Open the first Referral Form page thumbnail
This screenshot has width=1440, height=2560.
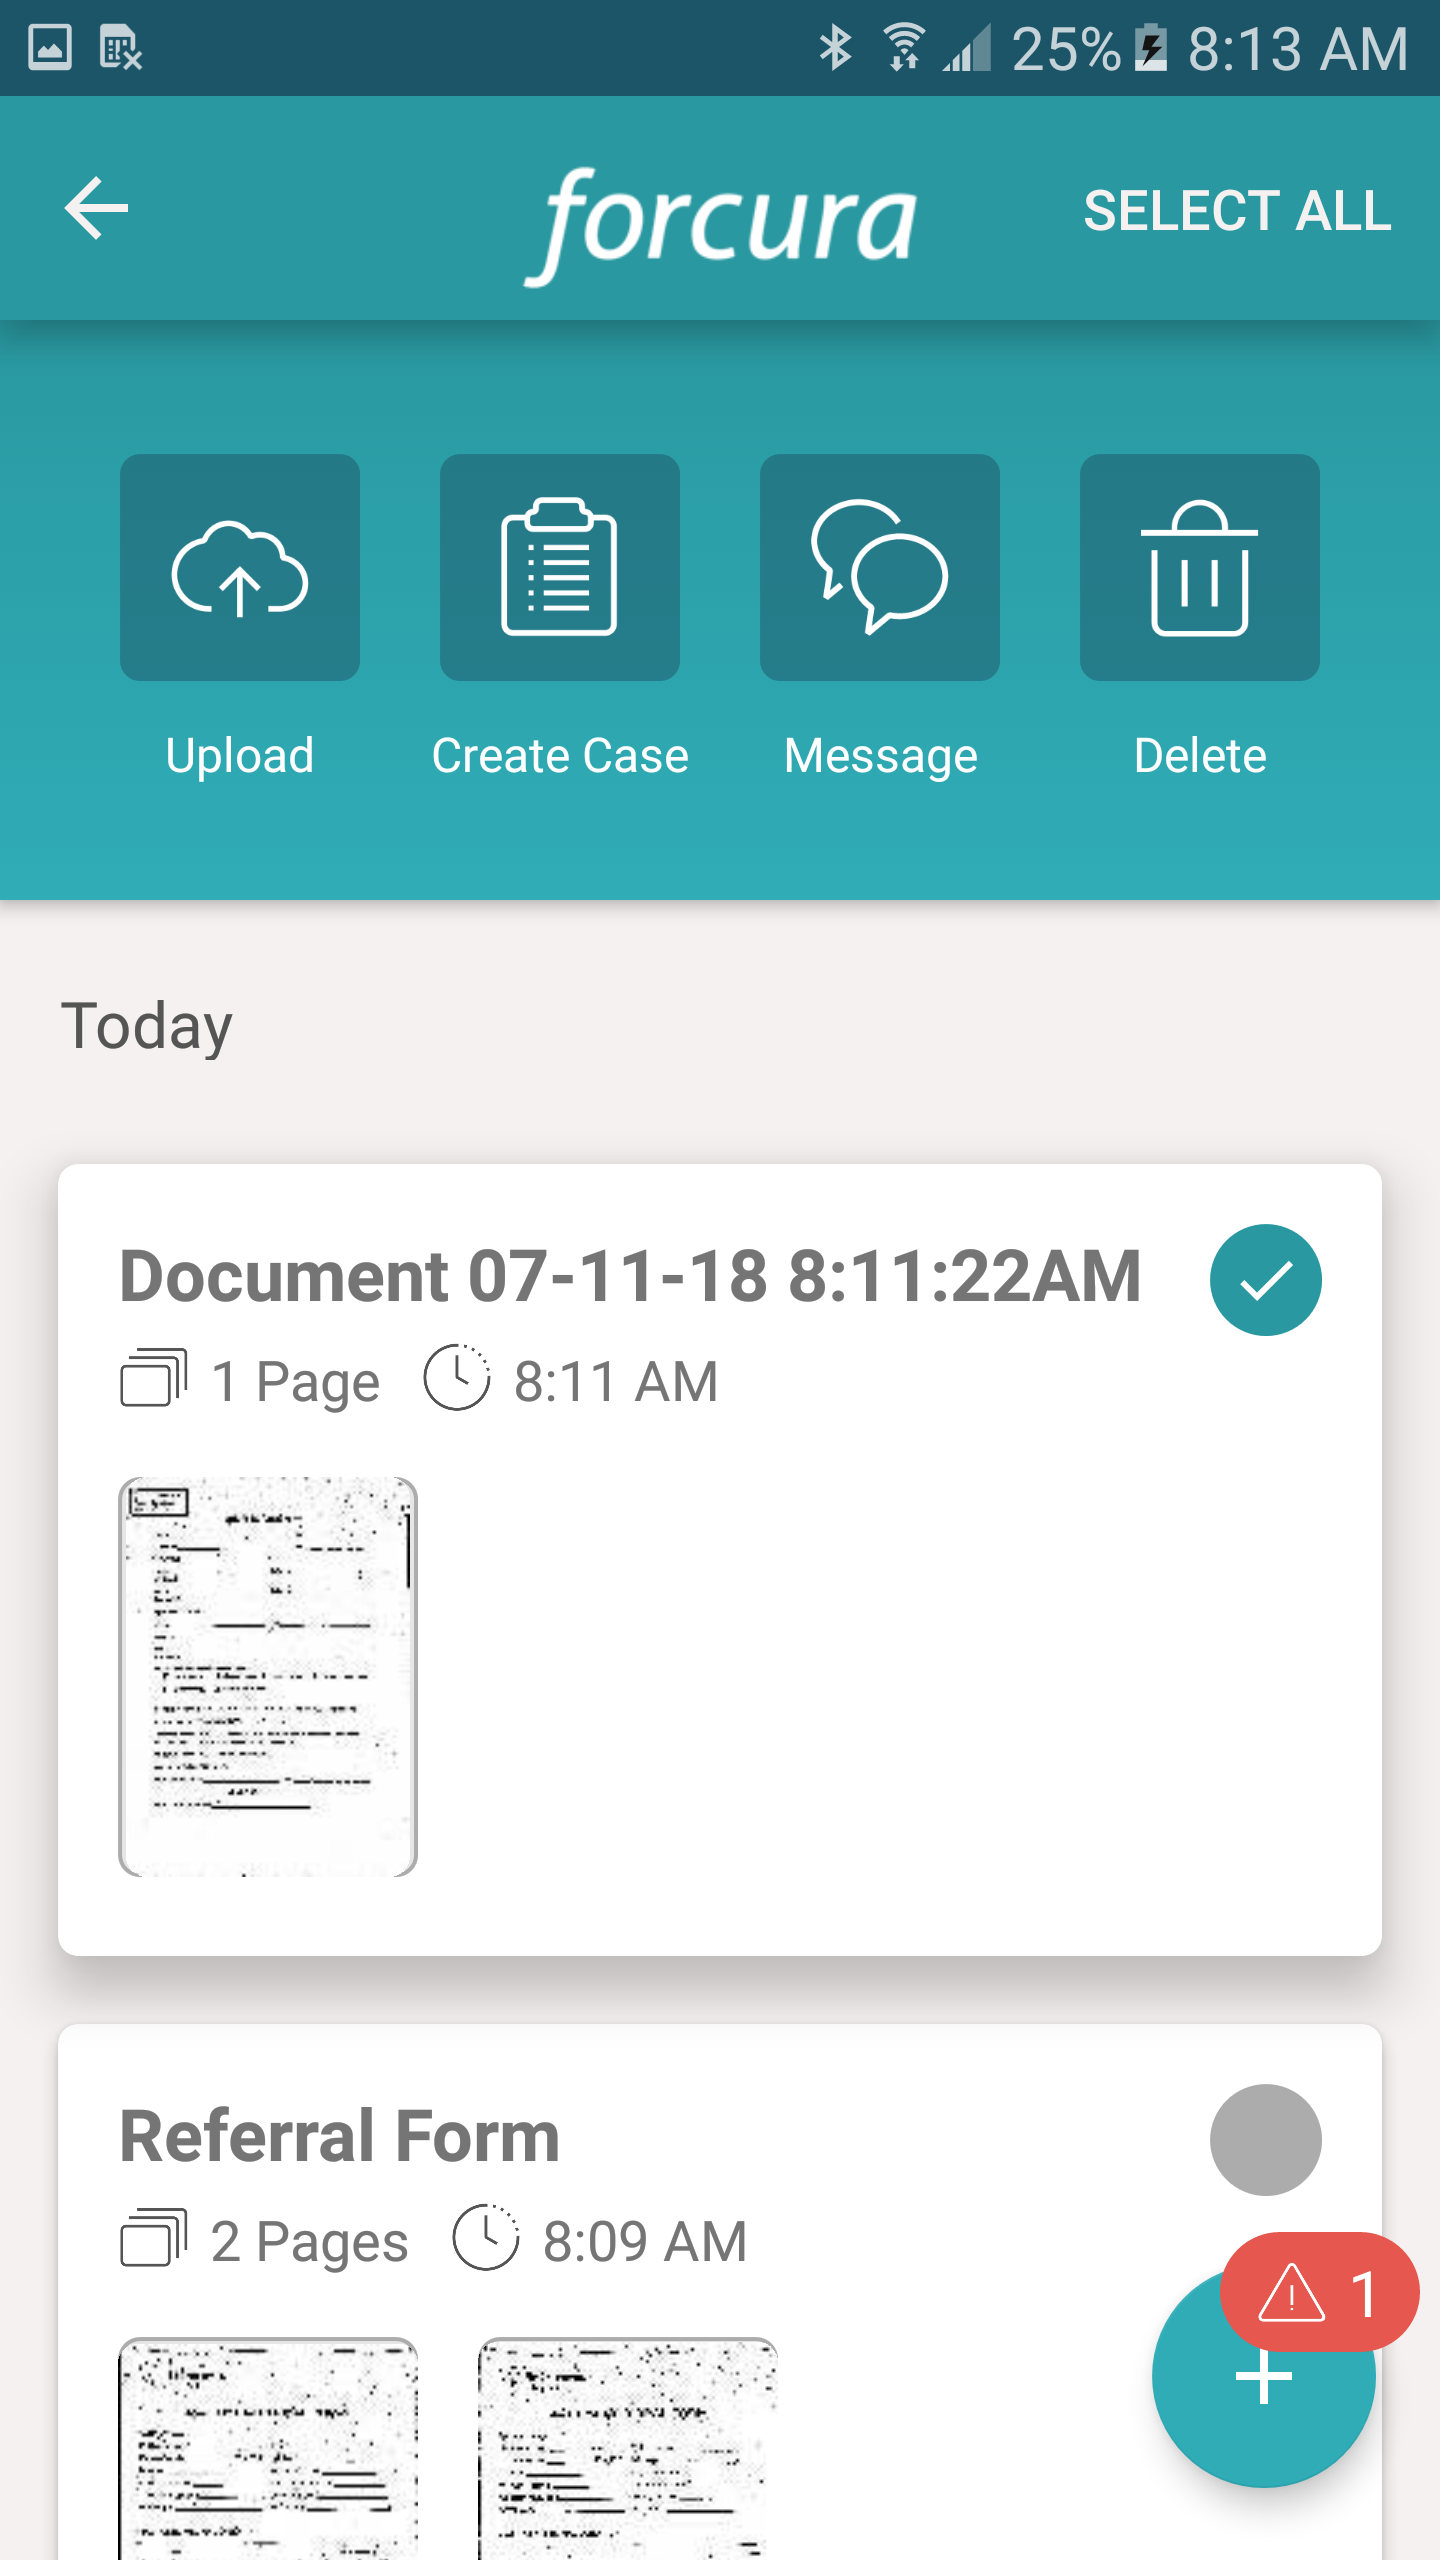[x=268, y=2448]
